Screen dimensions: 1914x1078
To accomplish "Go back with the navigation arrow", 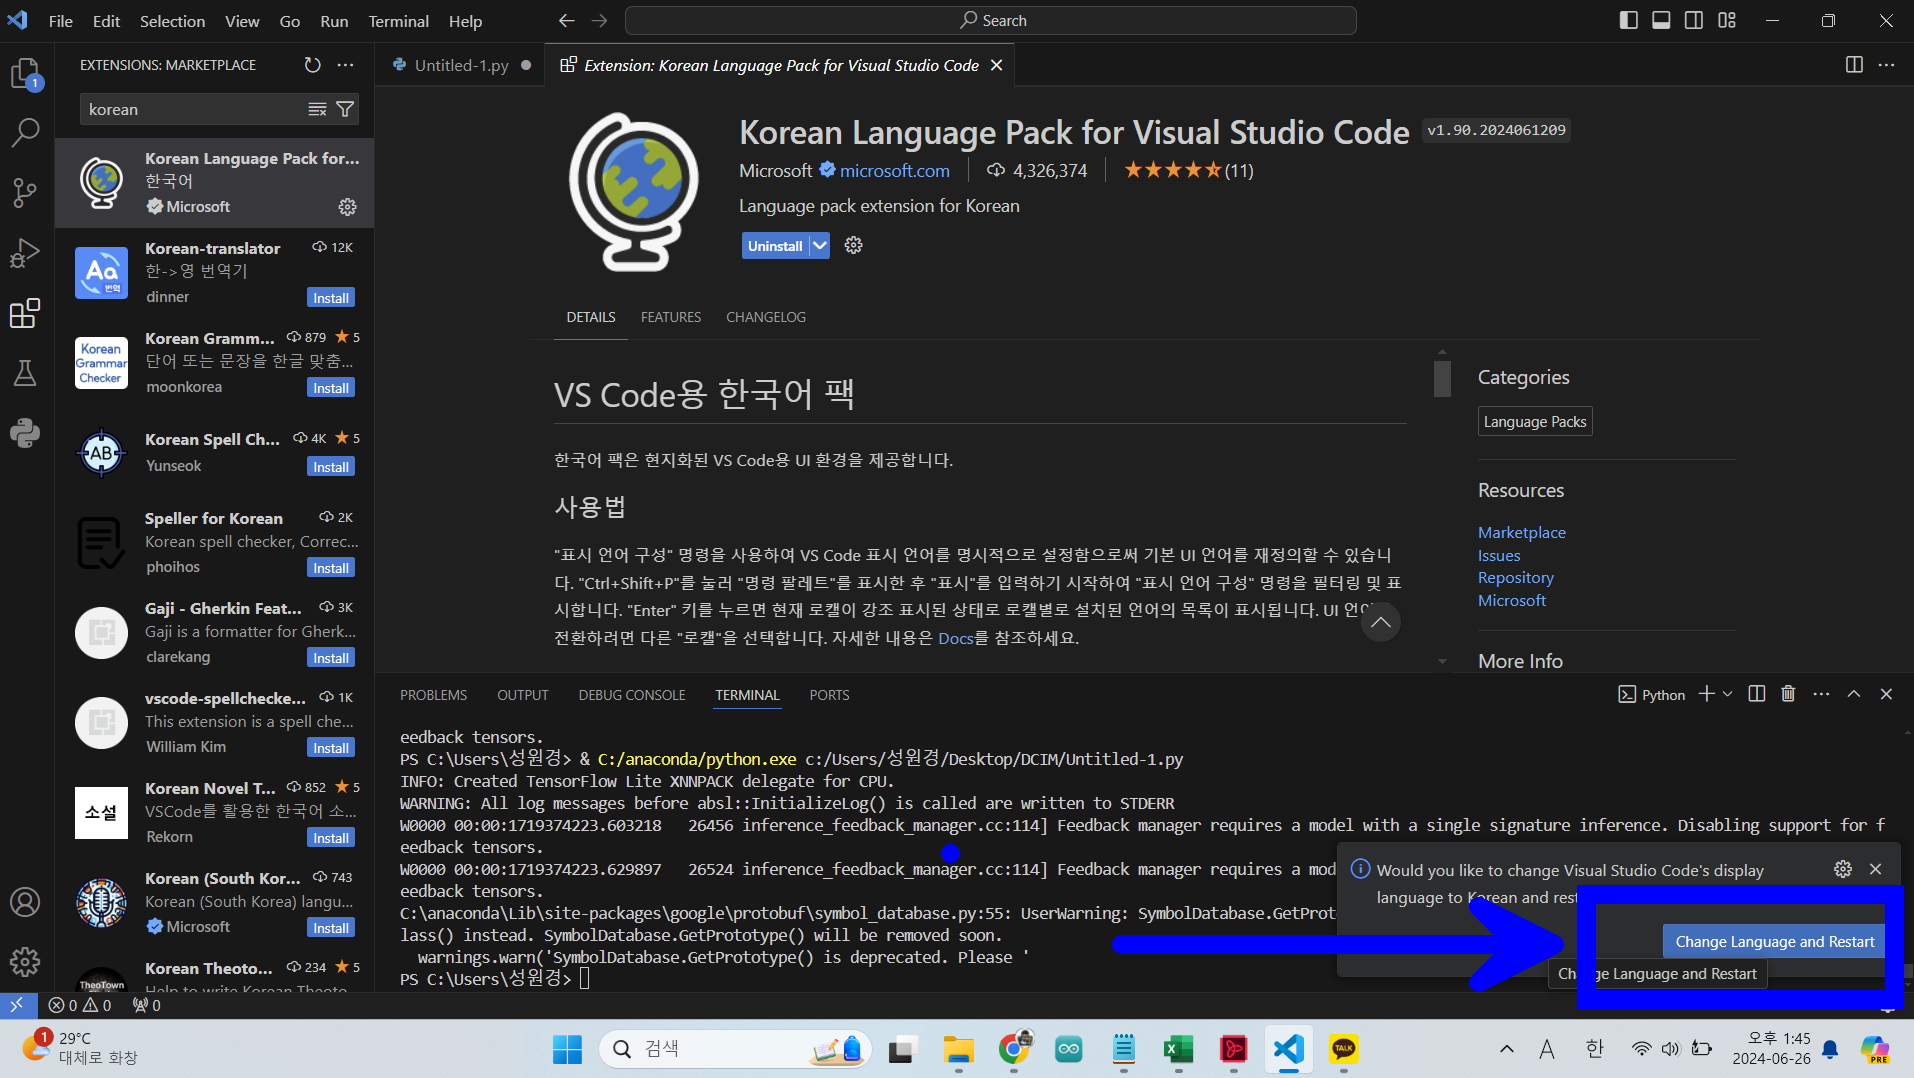I will click(x=567, y=21).
